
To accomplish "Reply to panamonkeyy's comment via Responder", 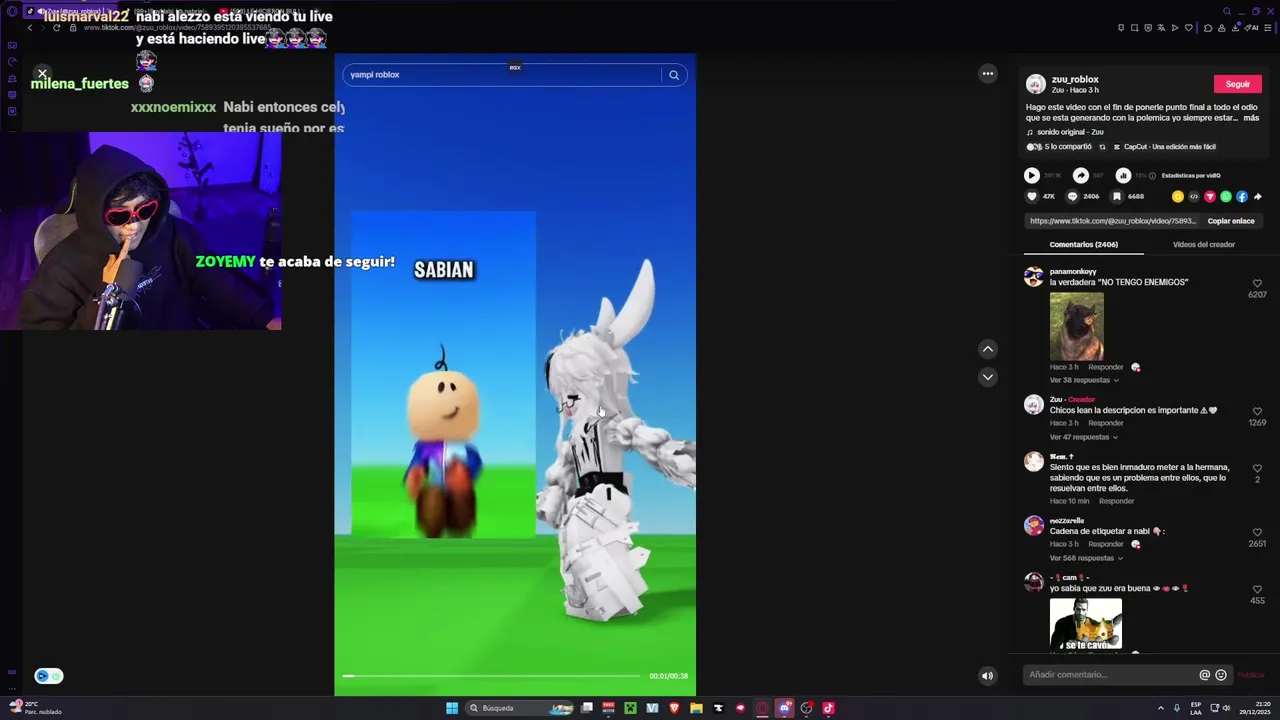I will coord(1105,367).
